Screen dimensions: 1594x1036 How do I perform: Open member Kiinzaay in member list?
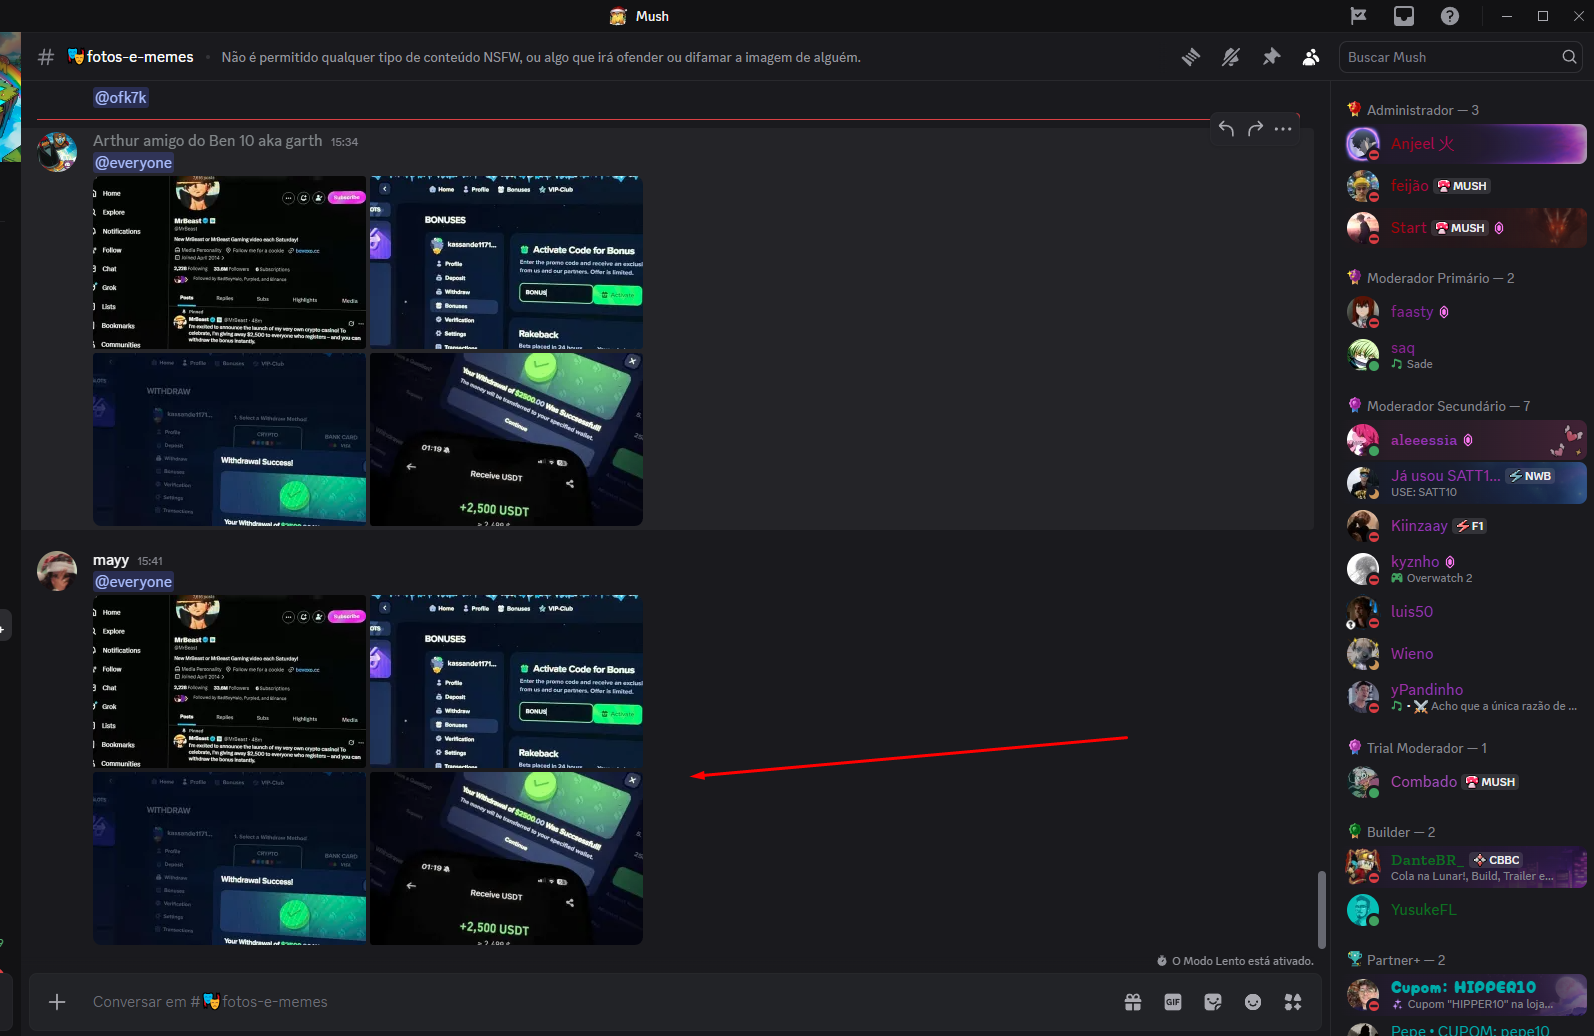[x=1465, y=526]
